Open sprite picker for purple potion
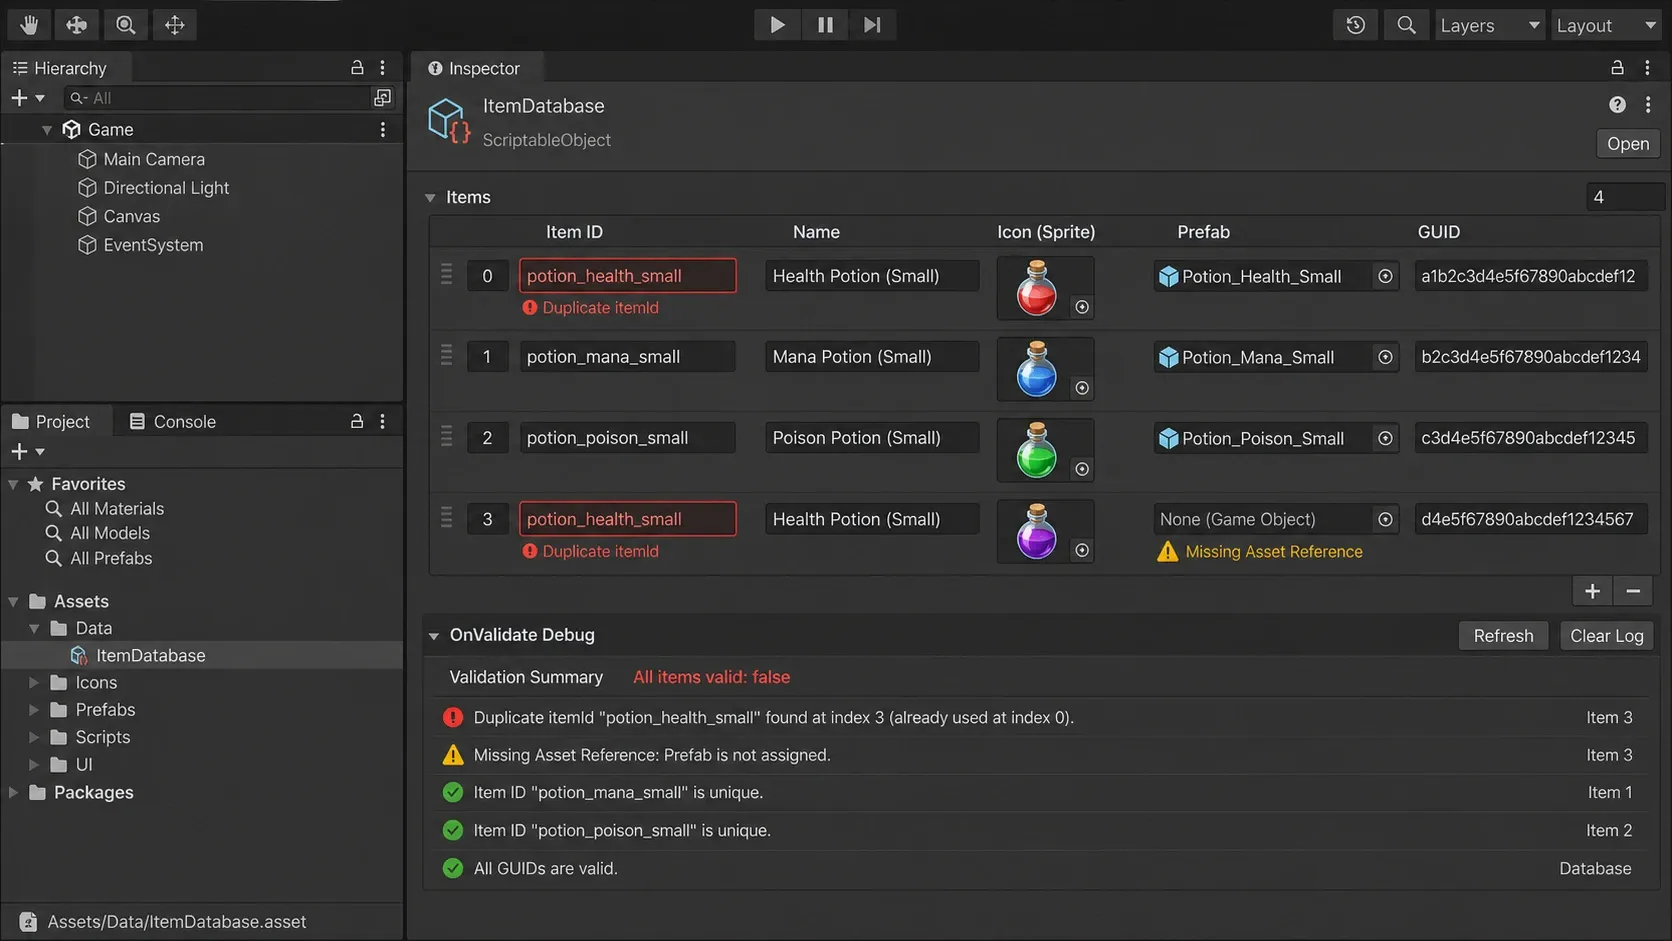 1081,550
